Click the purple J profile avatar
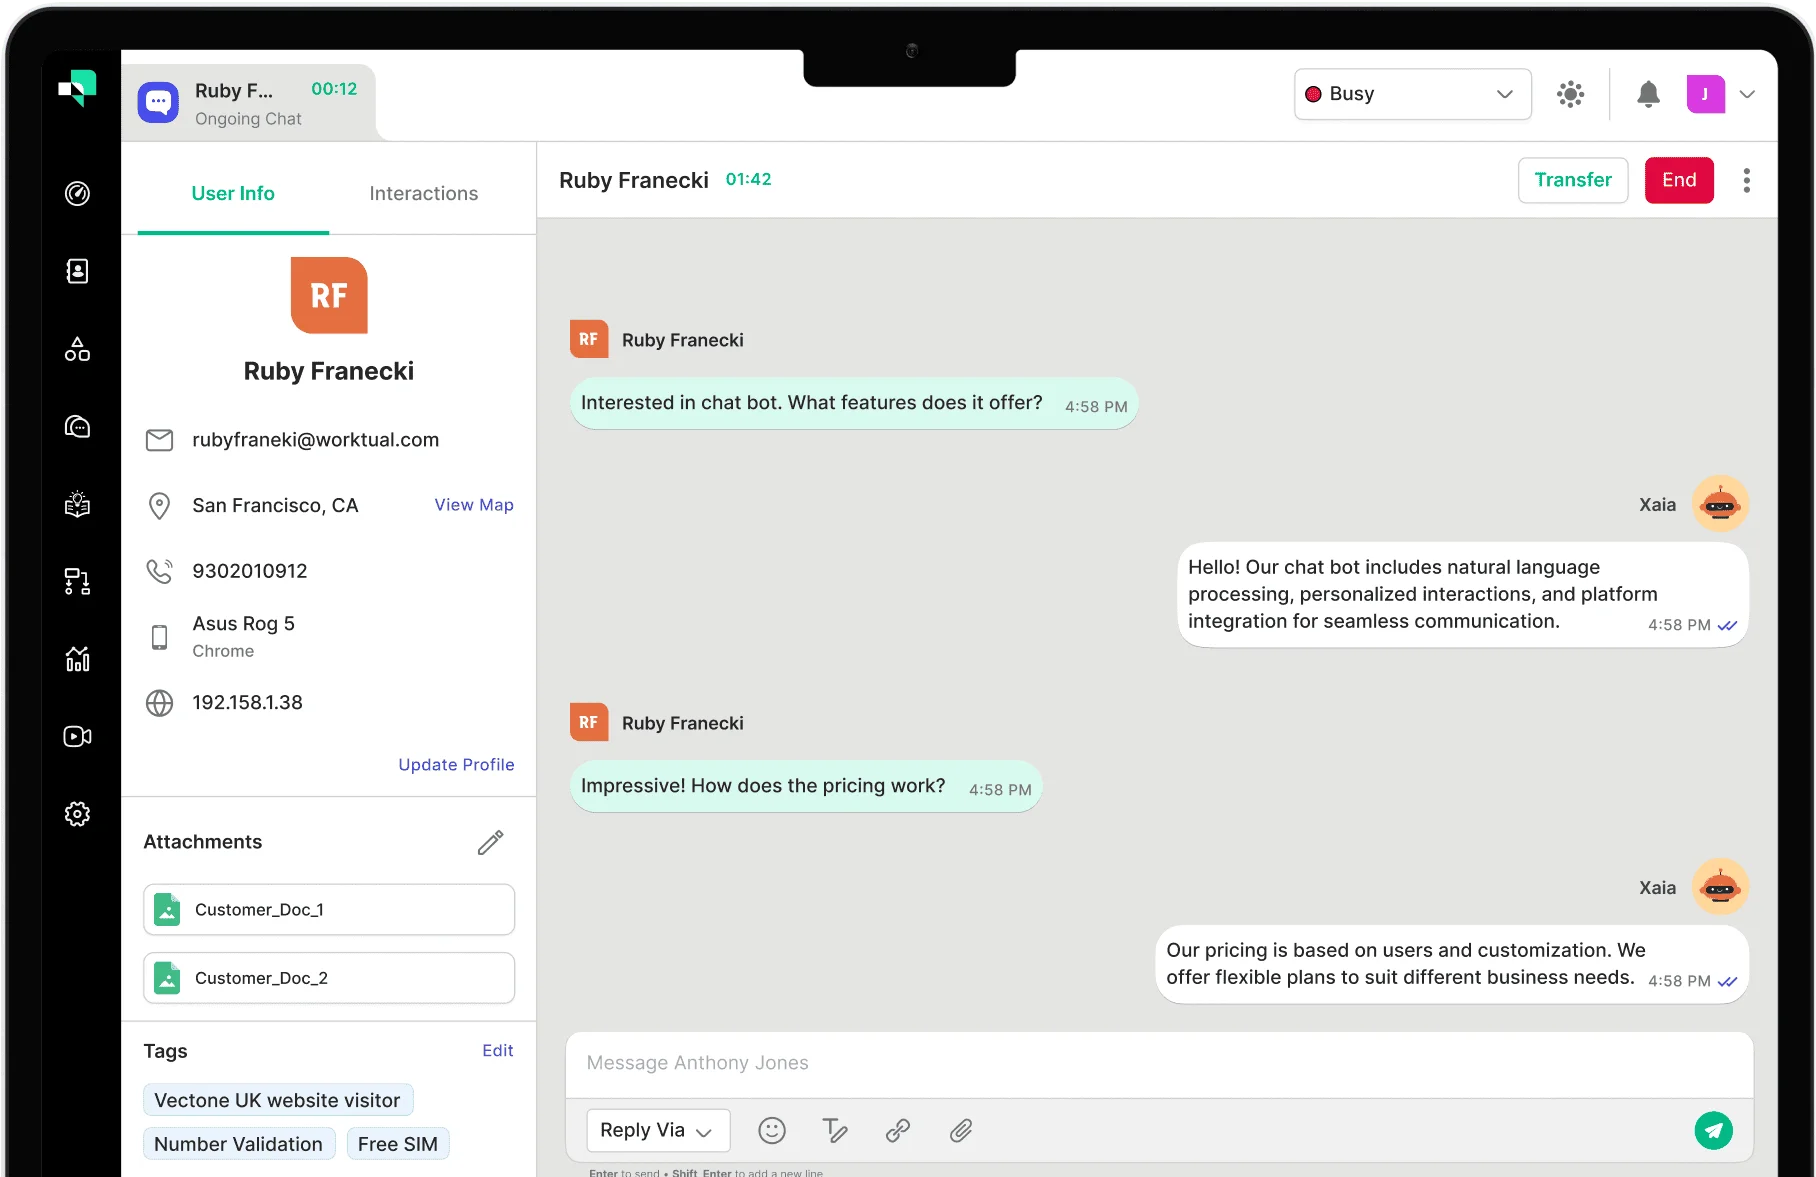 tap(1705, 94)
